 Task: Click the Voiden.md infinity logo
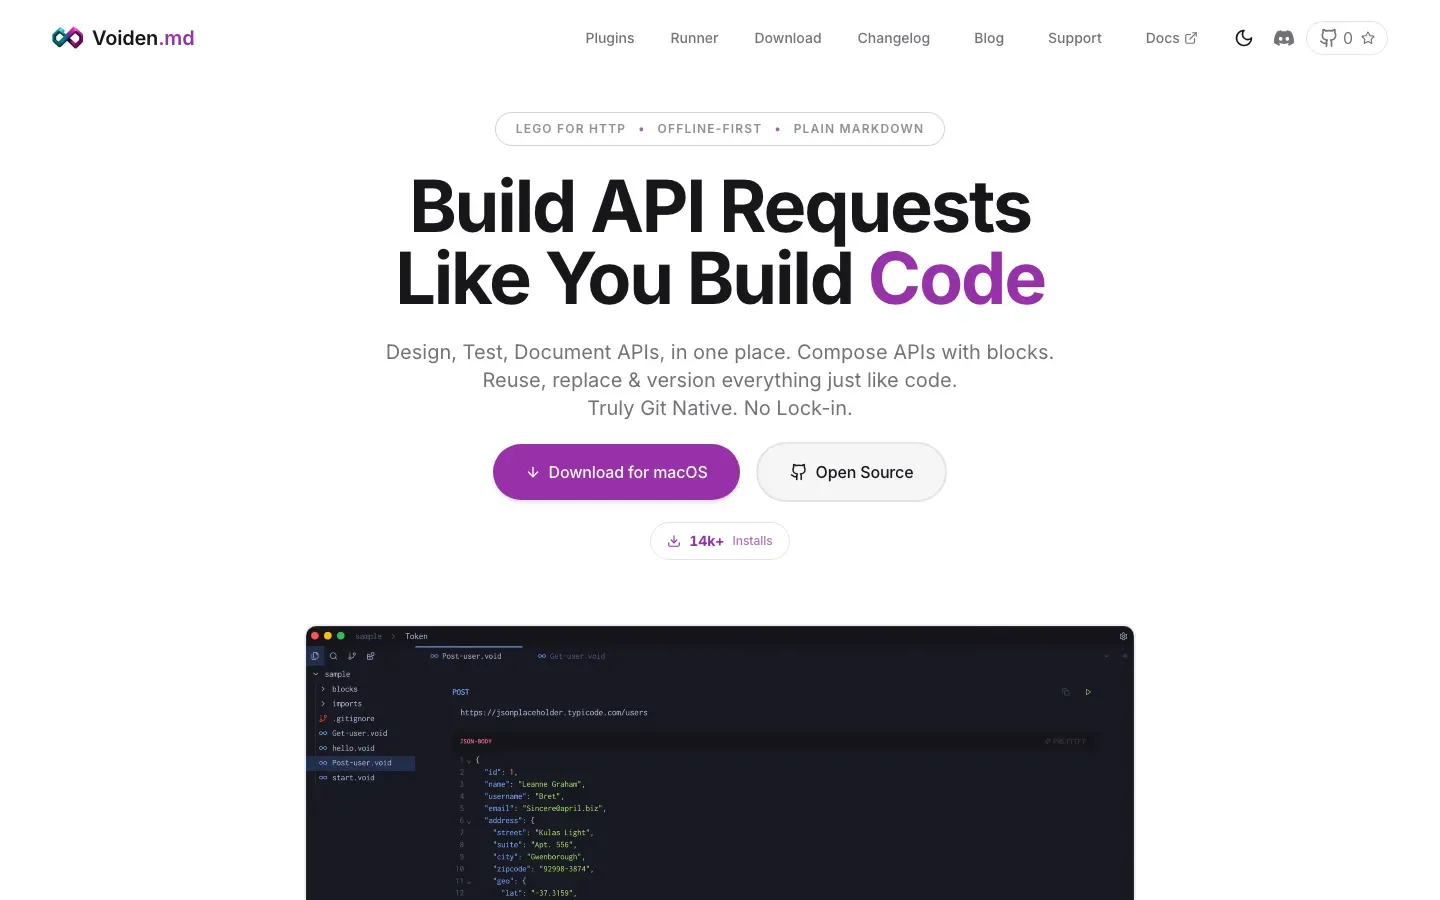67,38
